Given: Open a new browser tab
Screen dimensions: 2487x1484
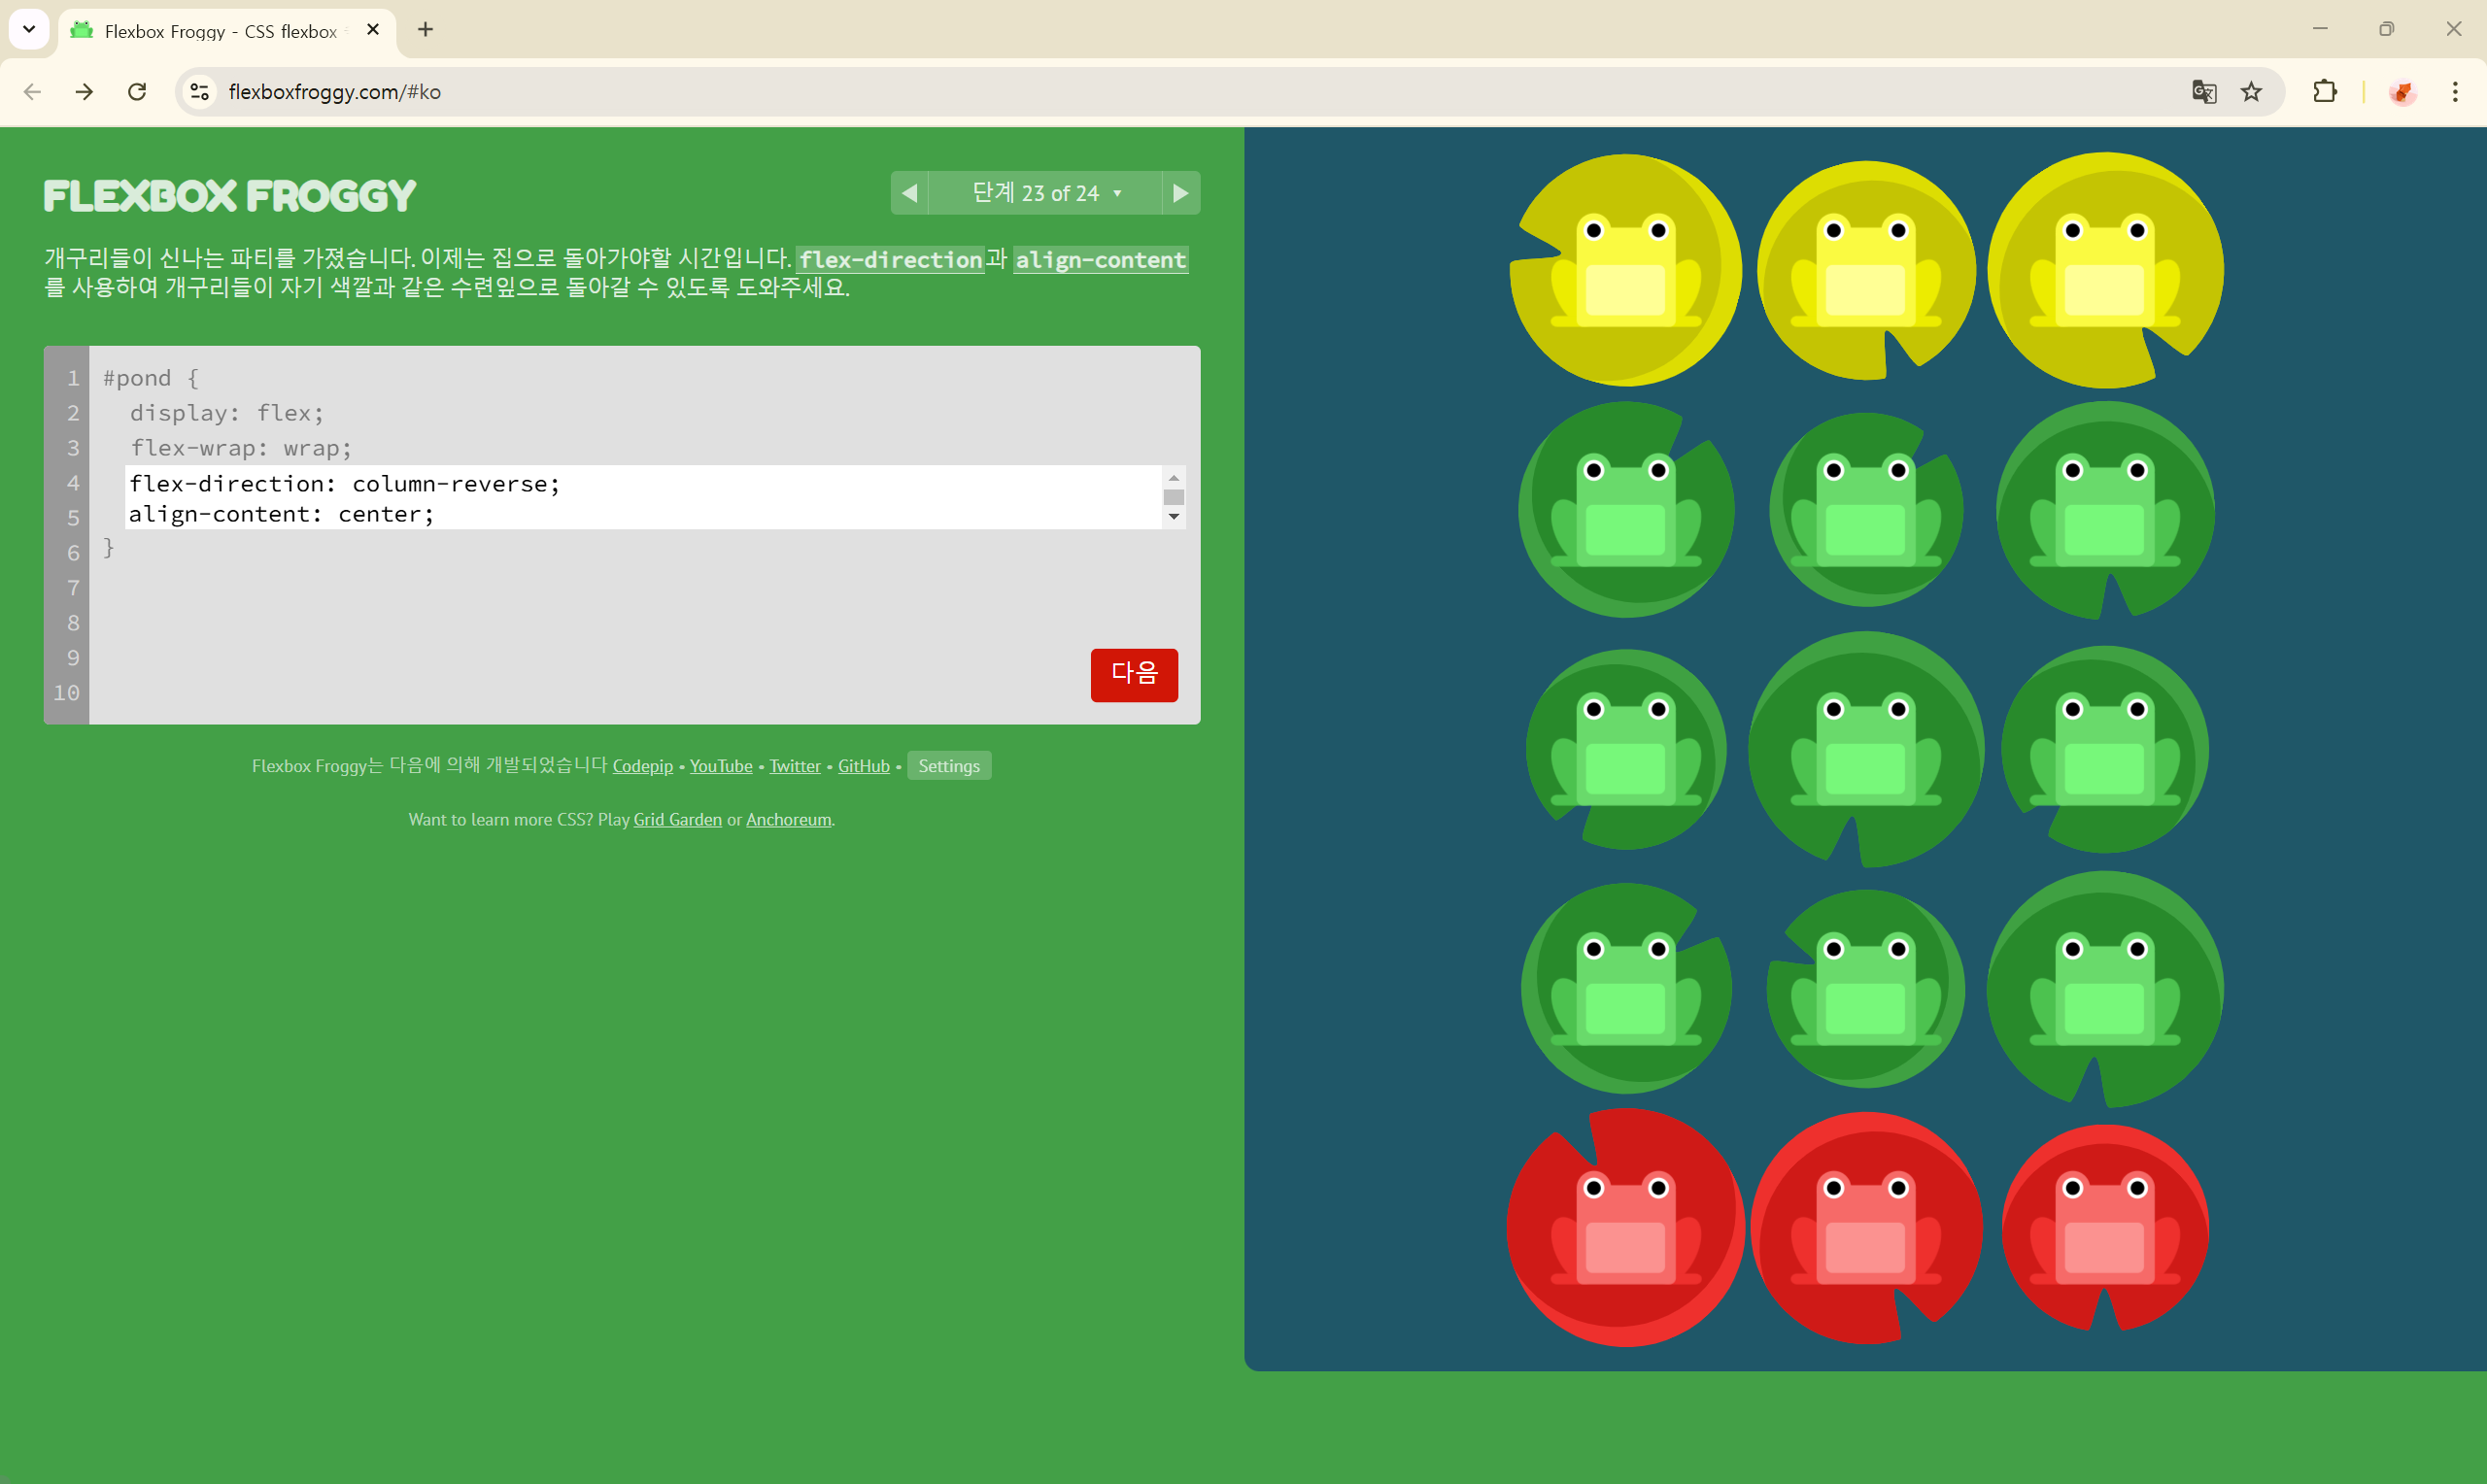Looking at the screenshot, I should coord(425,29).
